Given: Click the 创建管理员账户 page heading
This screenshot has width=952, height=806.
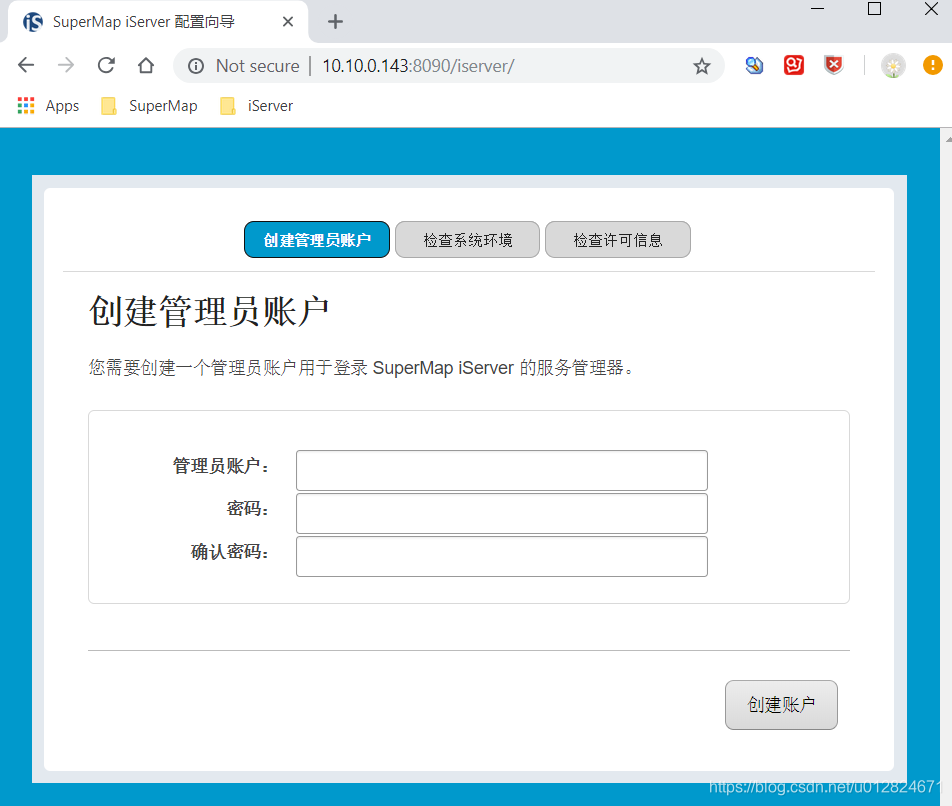Looking at the screenshot, I should pos(209,311).
